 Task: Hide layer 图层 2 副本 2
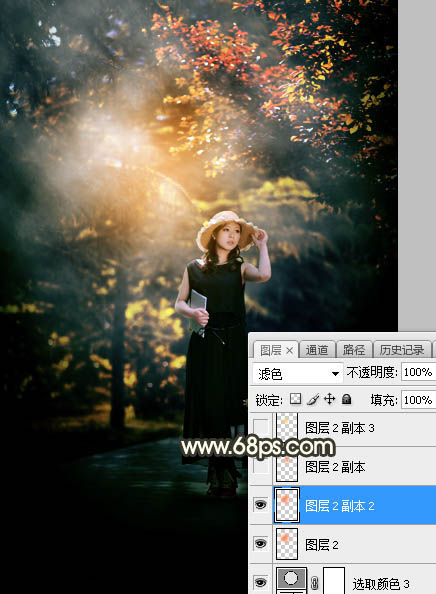(261, 505)
